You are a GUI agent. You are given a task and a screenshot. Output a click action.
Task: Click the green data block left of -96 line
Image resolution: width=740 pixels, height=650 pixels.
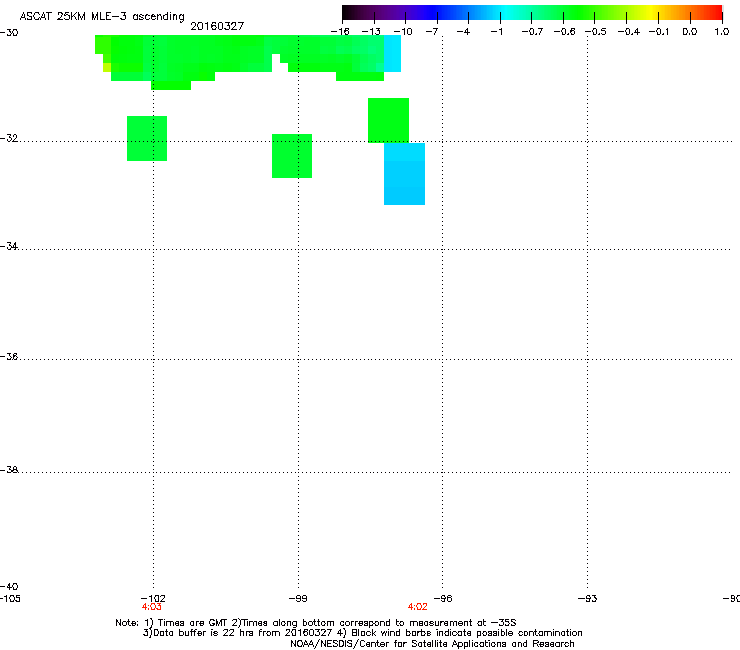coord(388,120)
